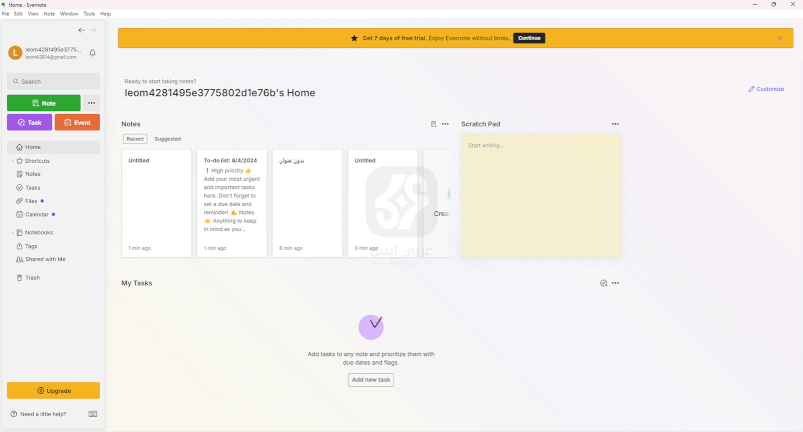Create a new Task
Image resolution: width=803 pixels, height=432 pixels.
29,122
